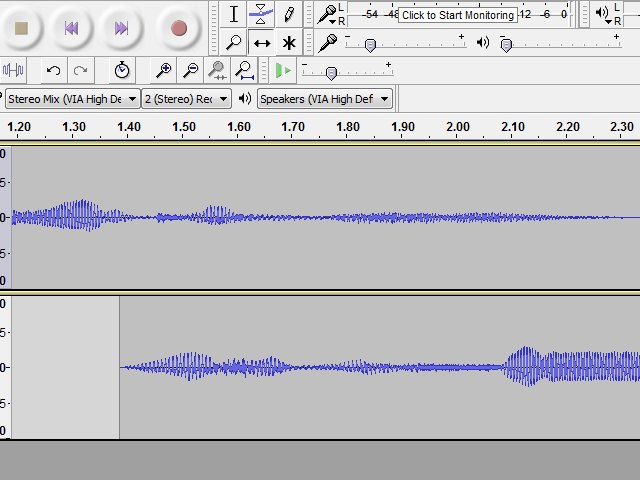Select the Selection (I-beam) tool
The width and height of the screenshot is (640, 480).
pyautogui.click(x=233, y=14)
